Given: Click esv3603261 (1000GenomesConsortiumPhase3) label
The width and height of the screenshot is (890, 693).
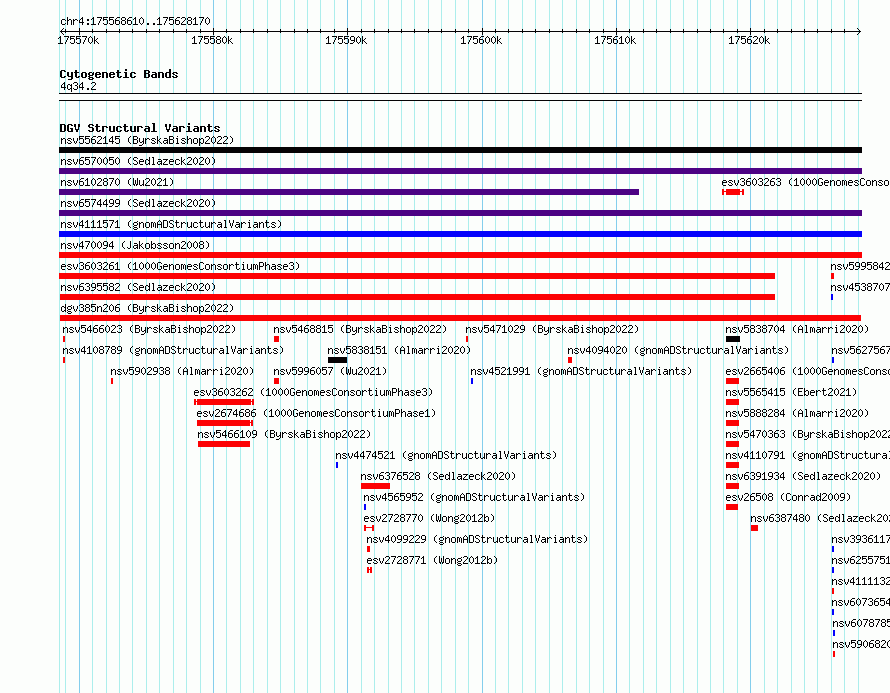Looking at the screenshot, I should pos(180,266).
